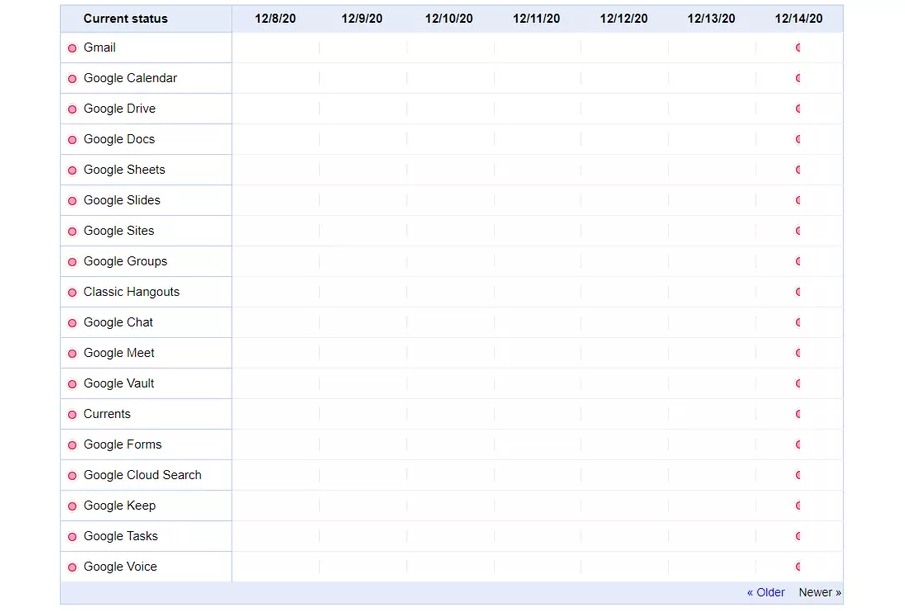This screenshot has height=611, width=905.
Task: Click the Currents status dot
Action: pos(72,415)
